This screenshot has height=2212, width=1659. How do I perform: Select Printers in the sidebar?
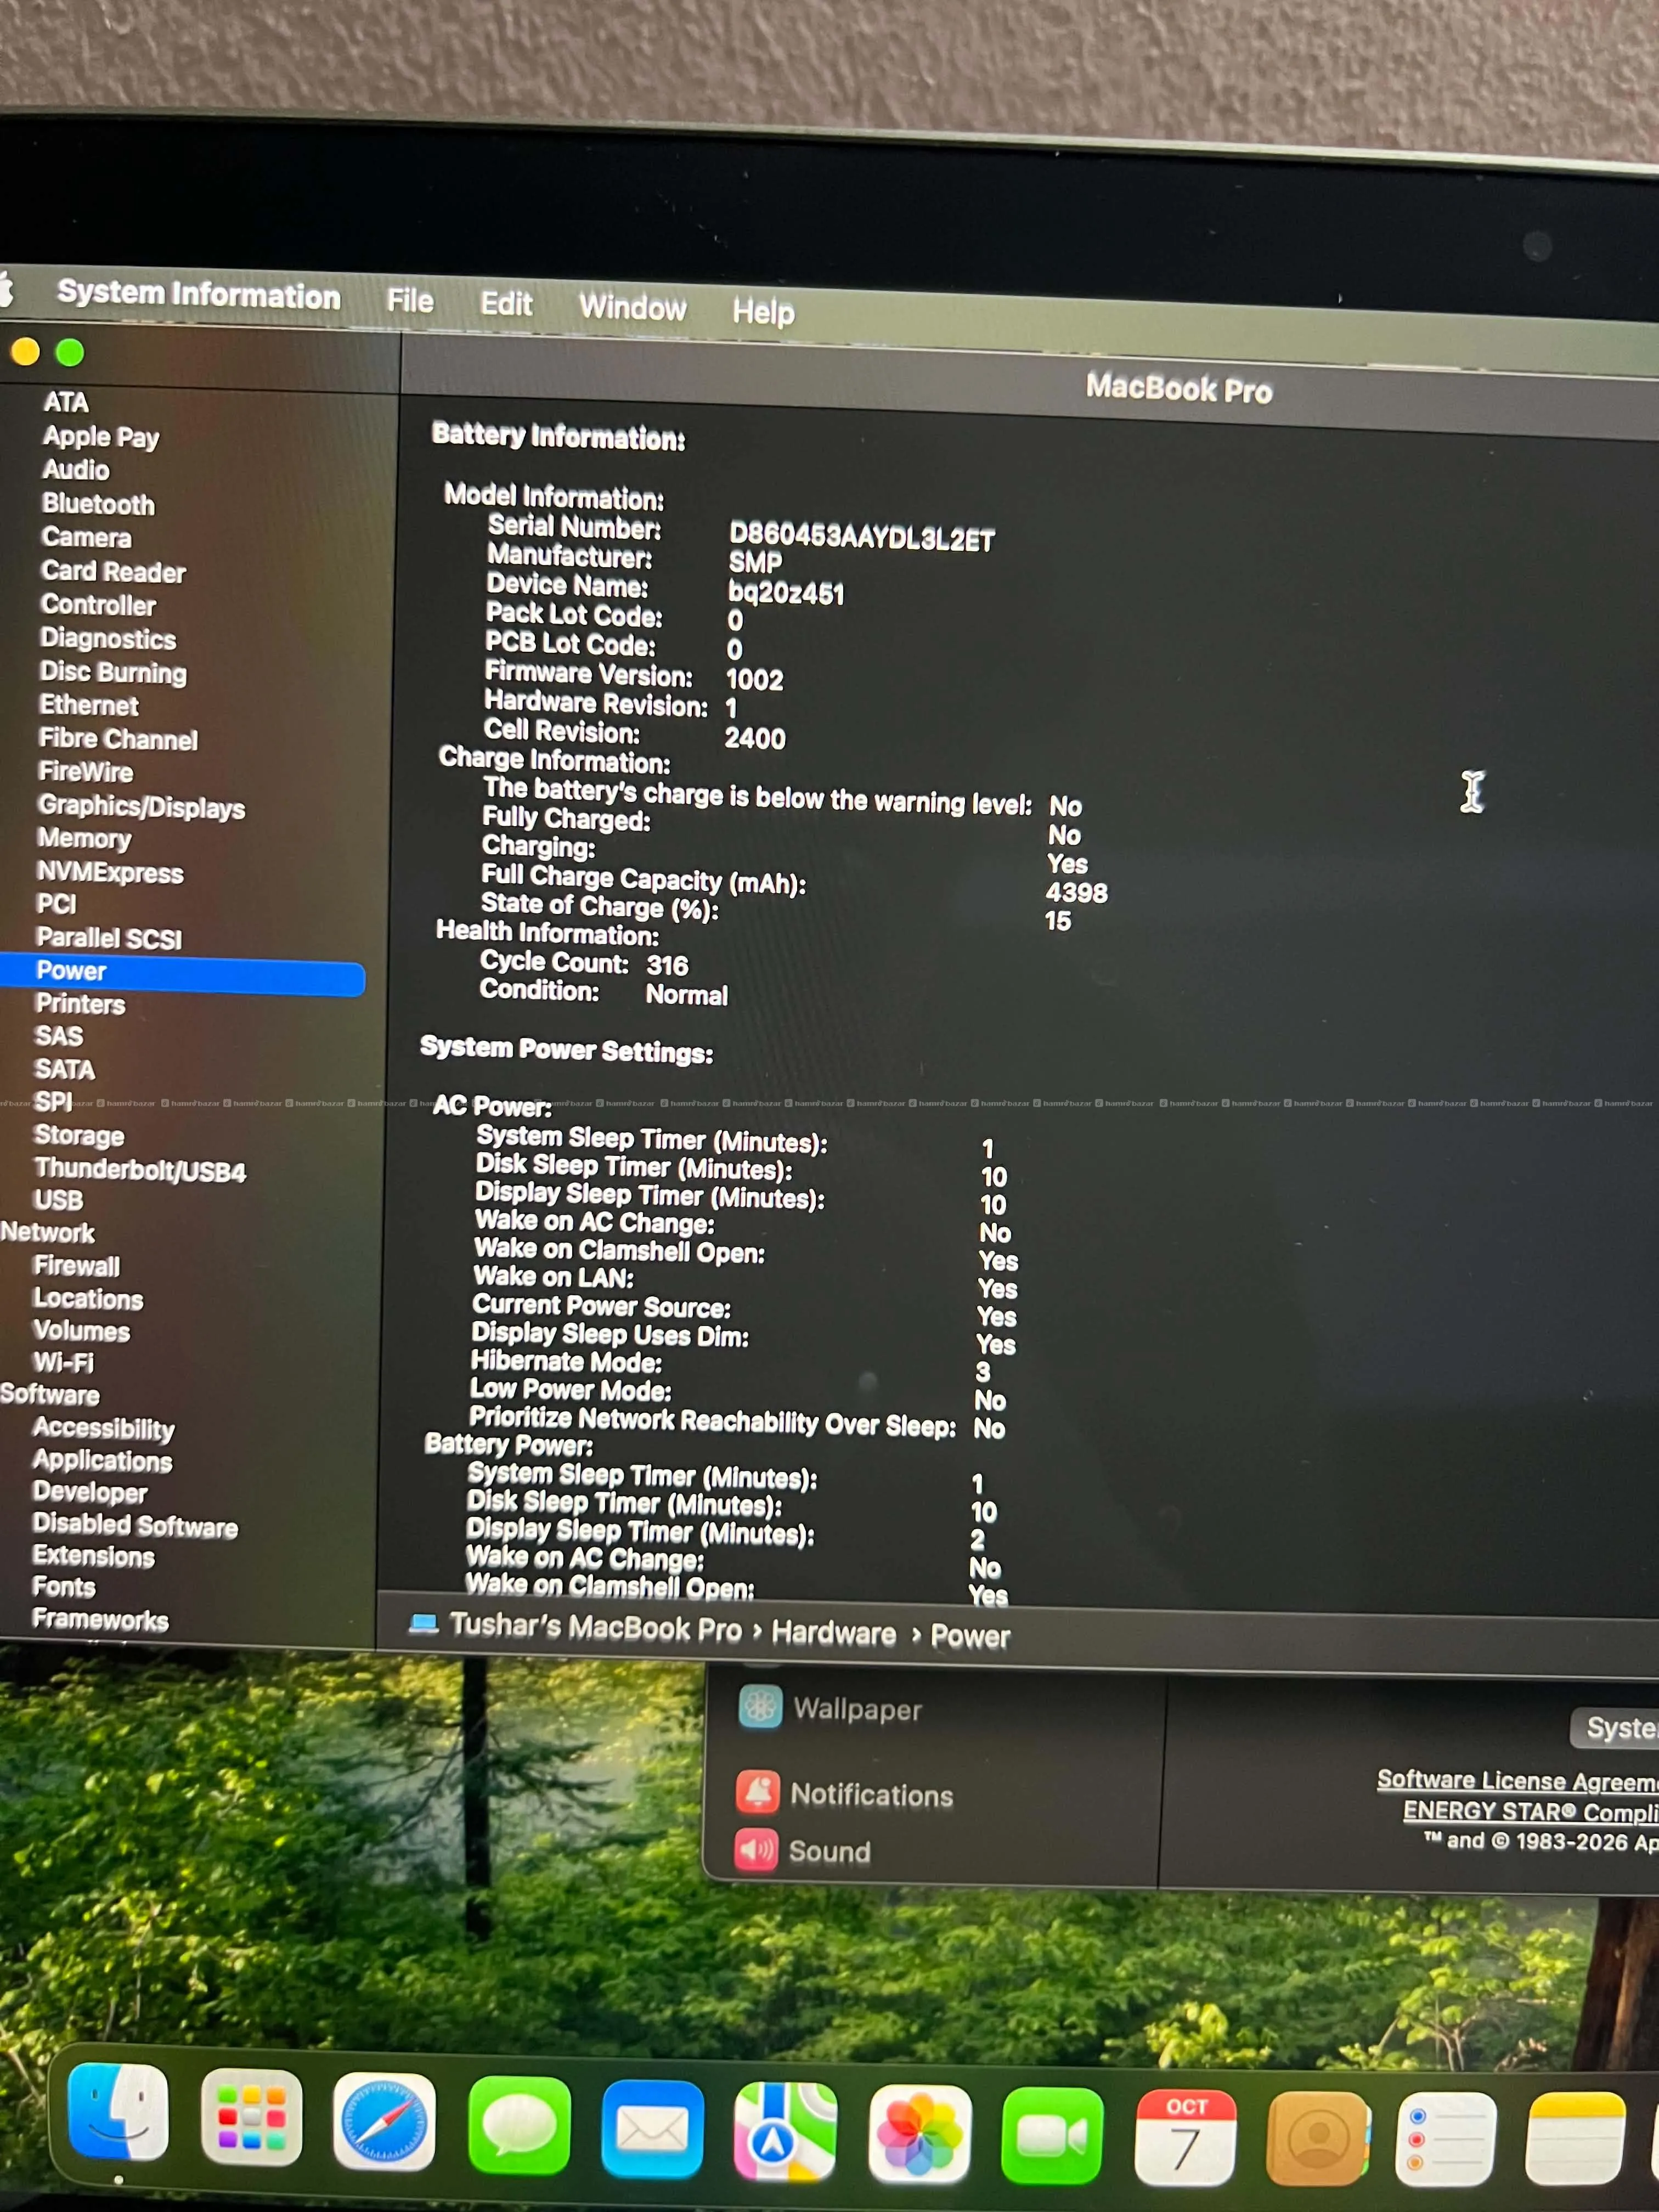click(80, 1004)
